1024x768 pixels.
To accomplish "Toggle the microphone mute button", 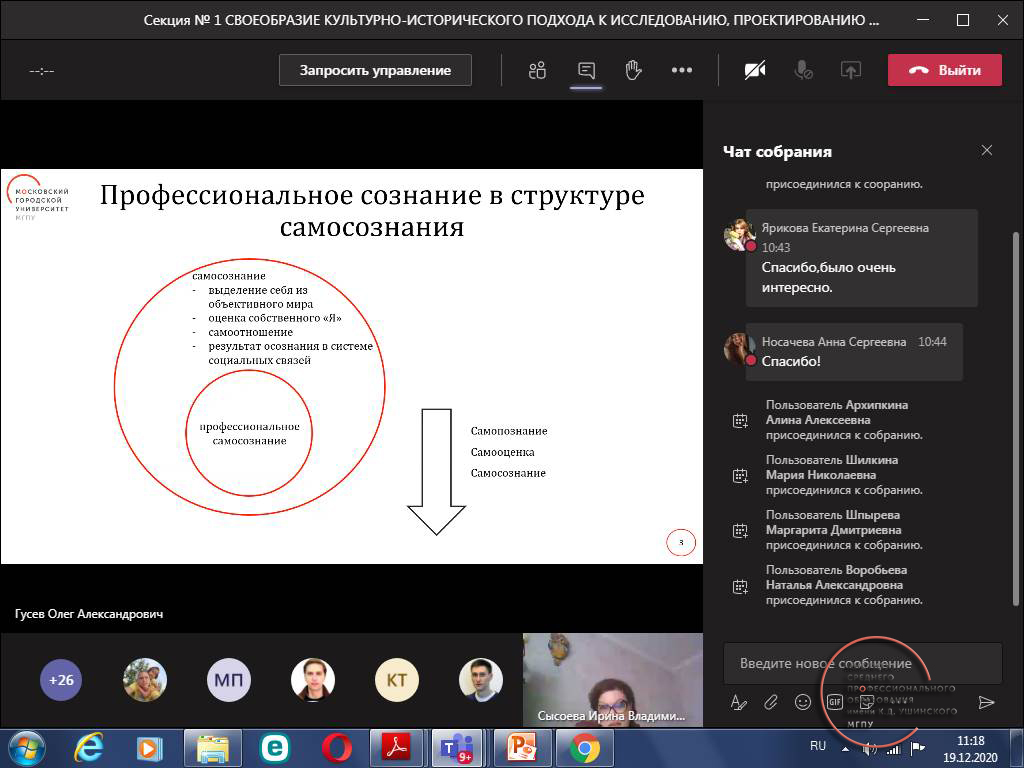I will [803, 70].
